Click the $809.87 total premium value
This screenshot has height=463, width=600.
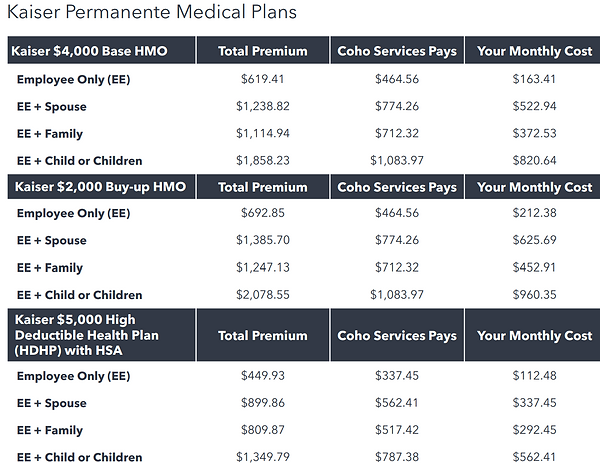tap(263, 430)
